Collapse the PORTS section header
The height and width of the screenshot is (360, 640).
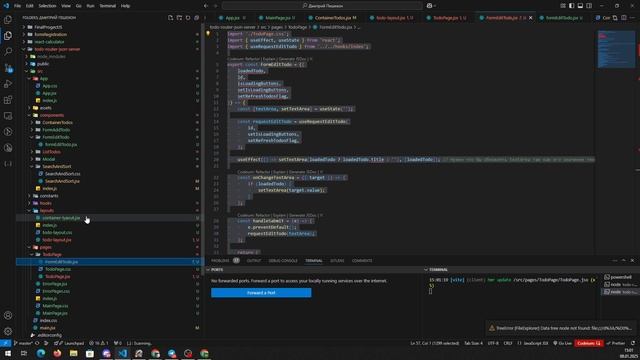click(217, 270)
